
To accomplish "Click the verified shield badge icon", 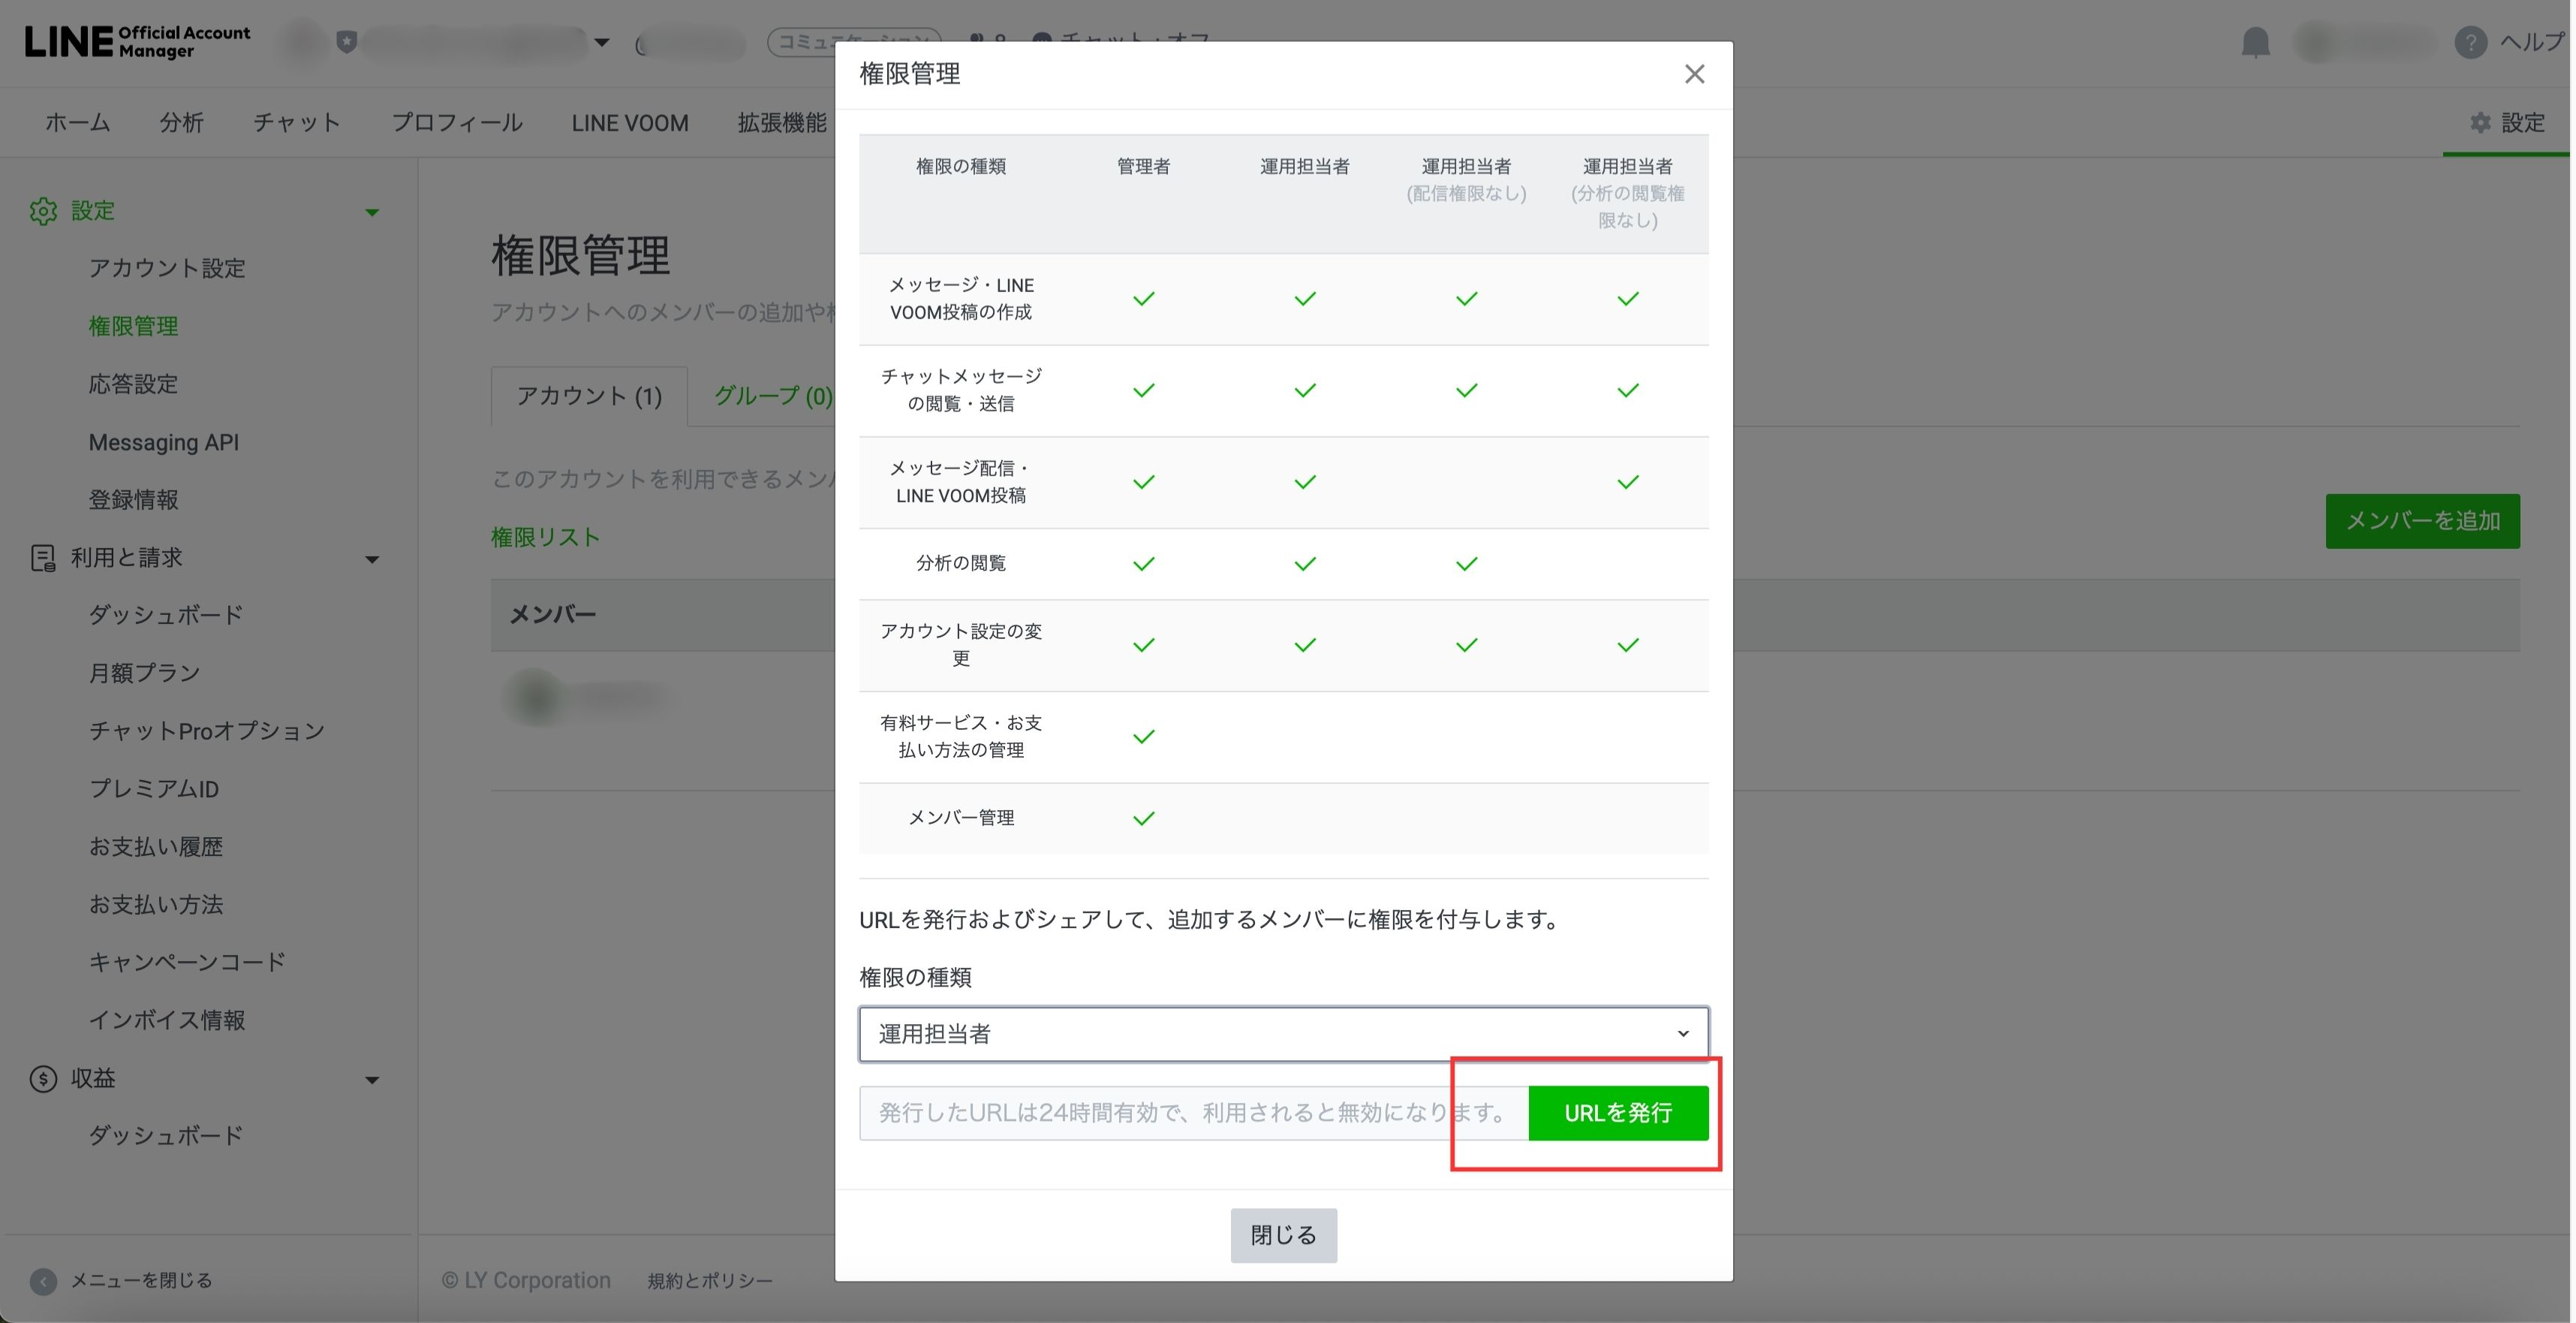I will tap(347, 42).
